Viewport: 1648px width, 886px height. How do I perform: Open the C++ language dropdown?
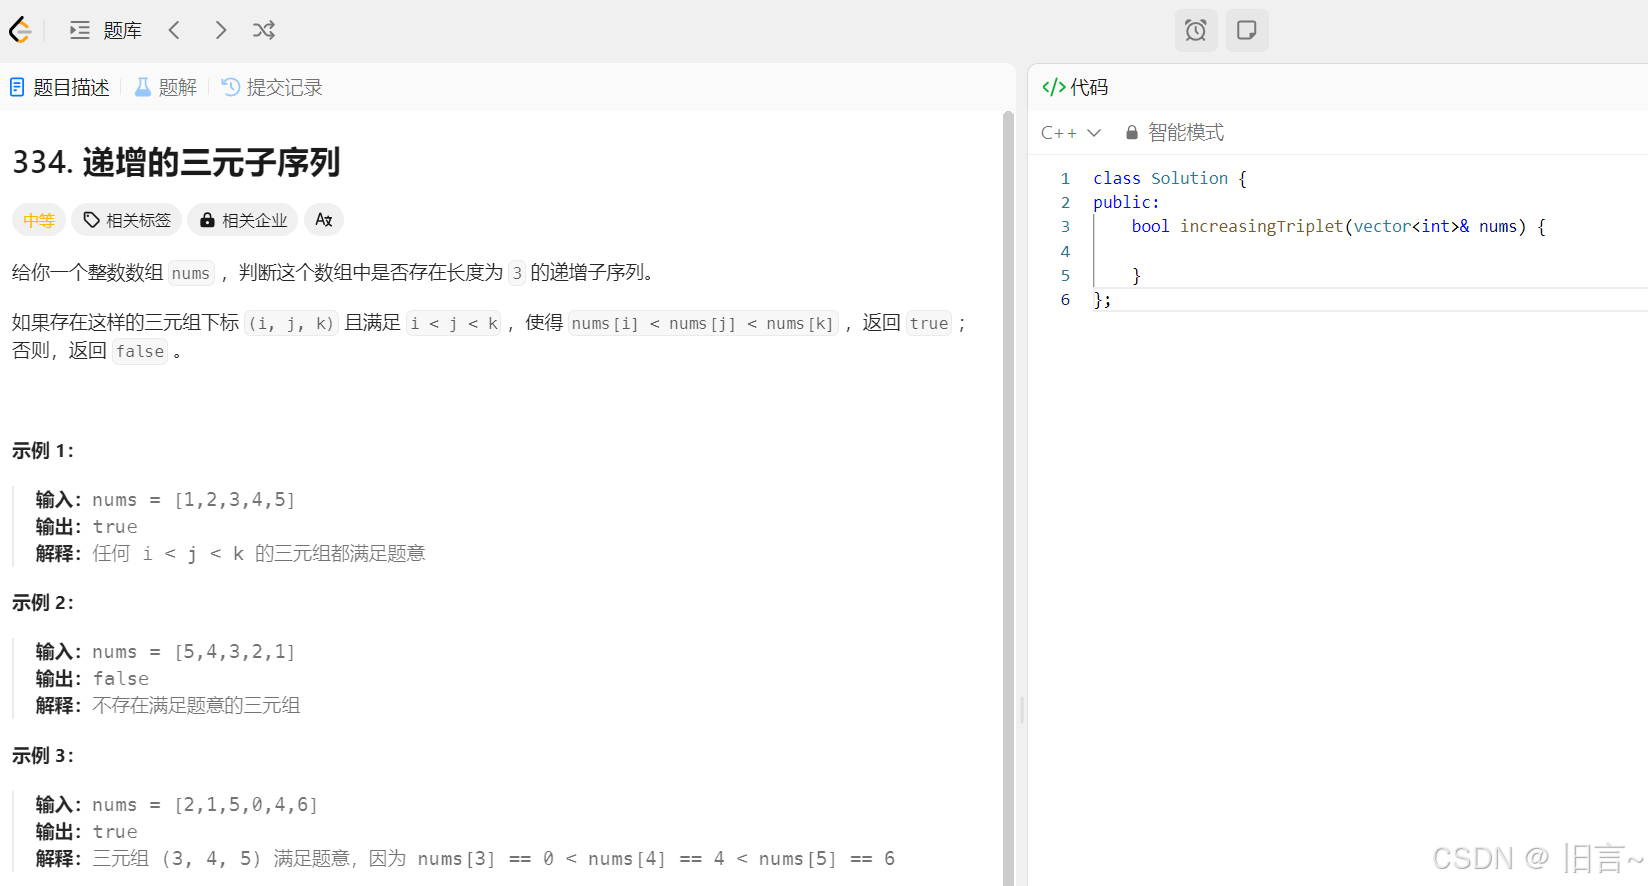[1070, 132]
